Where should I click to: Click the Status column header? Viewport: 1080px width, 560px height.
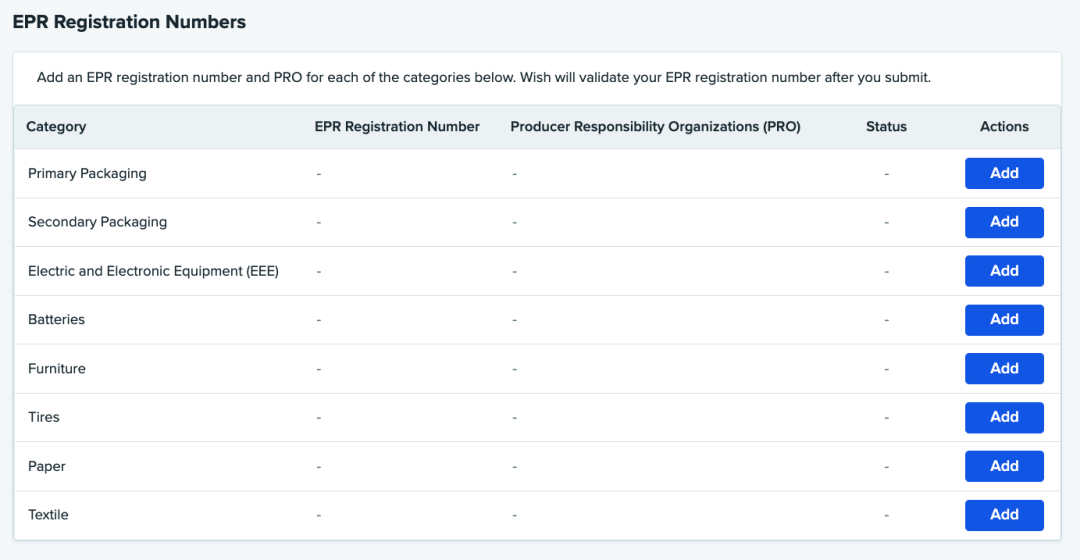pyautogui.click(x=886, y=127)
